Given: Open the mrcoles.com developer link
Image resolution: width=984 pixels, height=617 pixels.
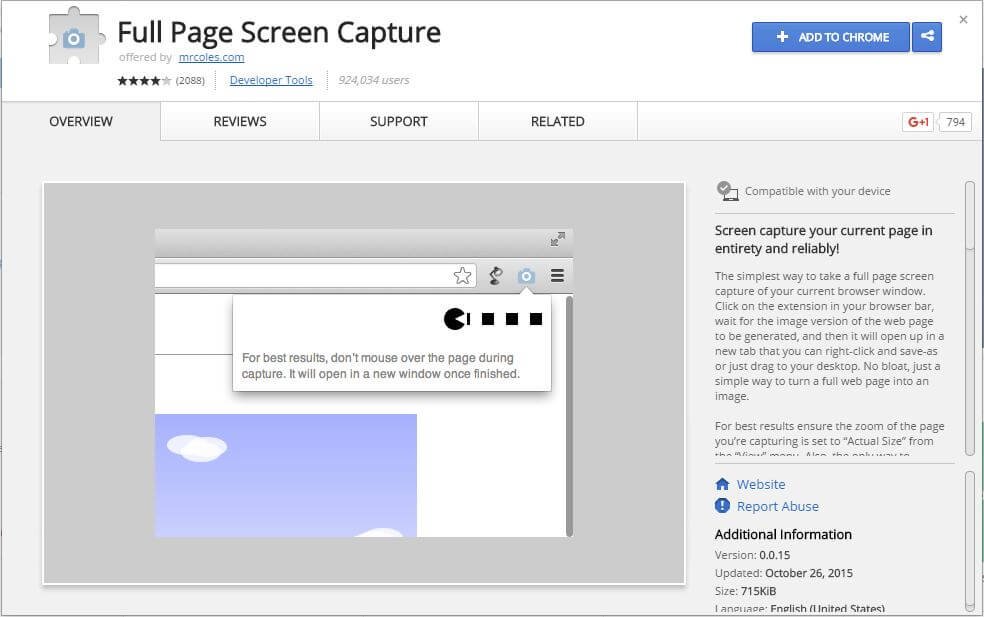Looking at the screenshot, I should tap(211, 57).
